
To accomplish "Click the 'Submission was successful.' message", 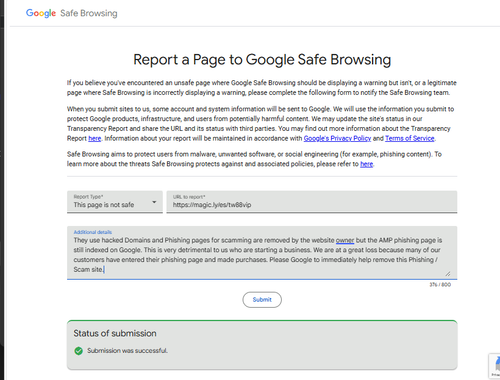I will [x=127, y=351].
